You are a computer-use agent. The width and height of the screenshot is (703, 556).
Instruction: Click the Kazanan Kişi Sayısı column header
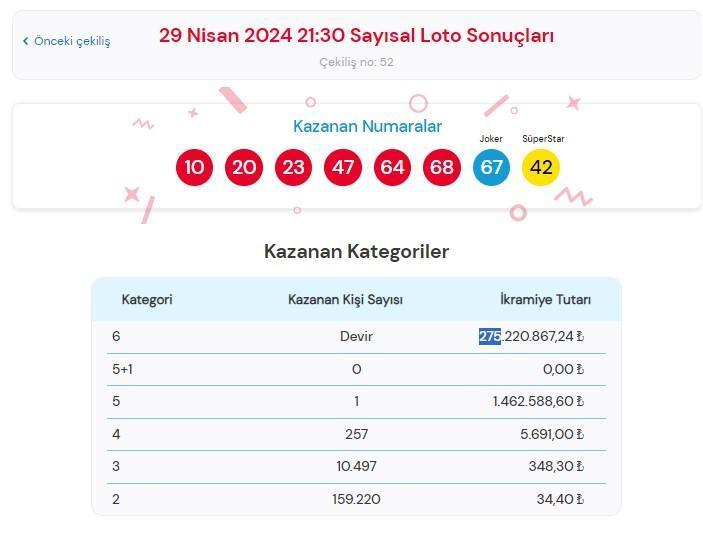pos(345,300)
